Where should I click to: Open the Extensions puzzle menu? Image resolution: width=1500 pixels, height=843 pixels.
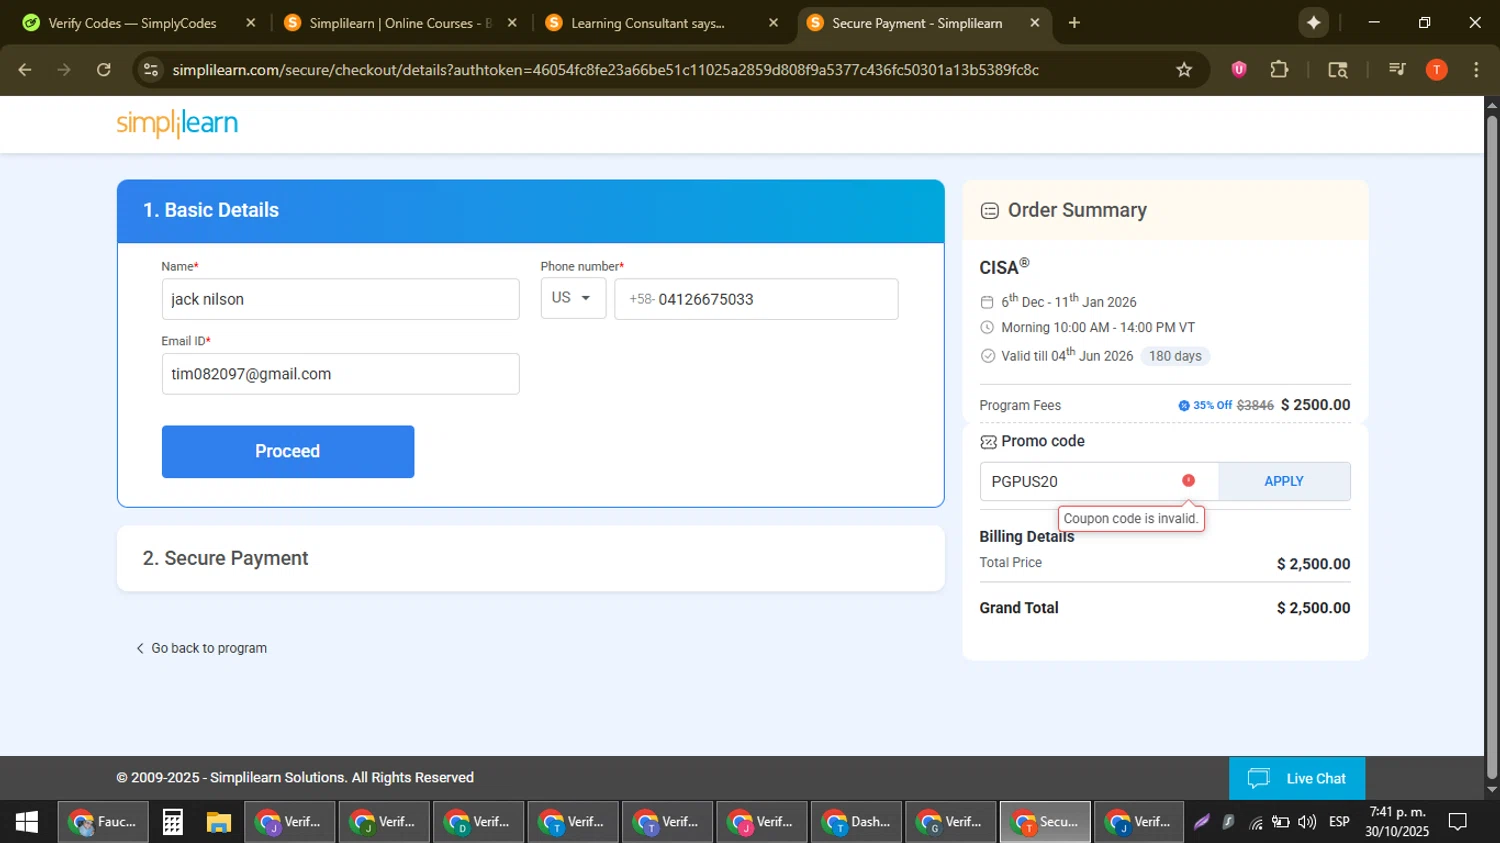1279,69
